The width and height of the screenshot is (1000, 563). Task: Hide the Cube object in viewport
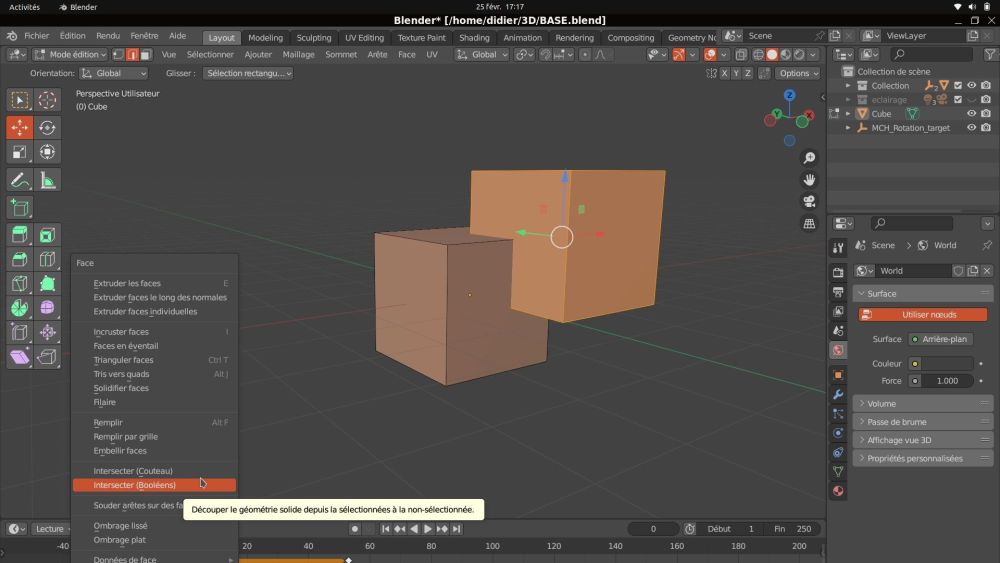click(x=971, y=113)
